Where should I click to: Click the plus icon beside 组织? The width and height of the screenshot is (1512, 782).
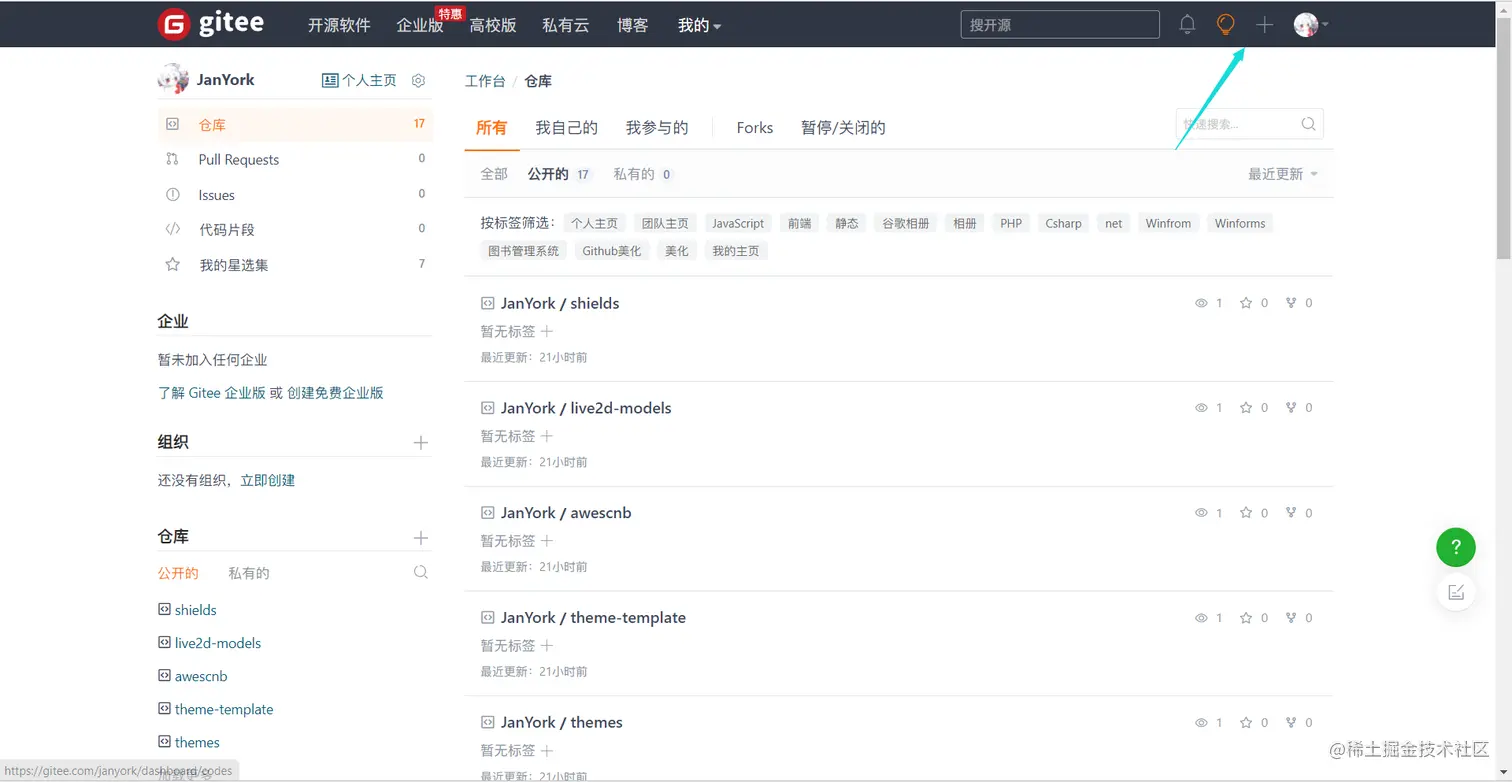(421, 442)
